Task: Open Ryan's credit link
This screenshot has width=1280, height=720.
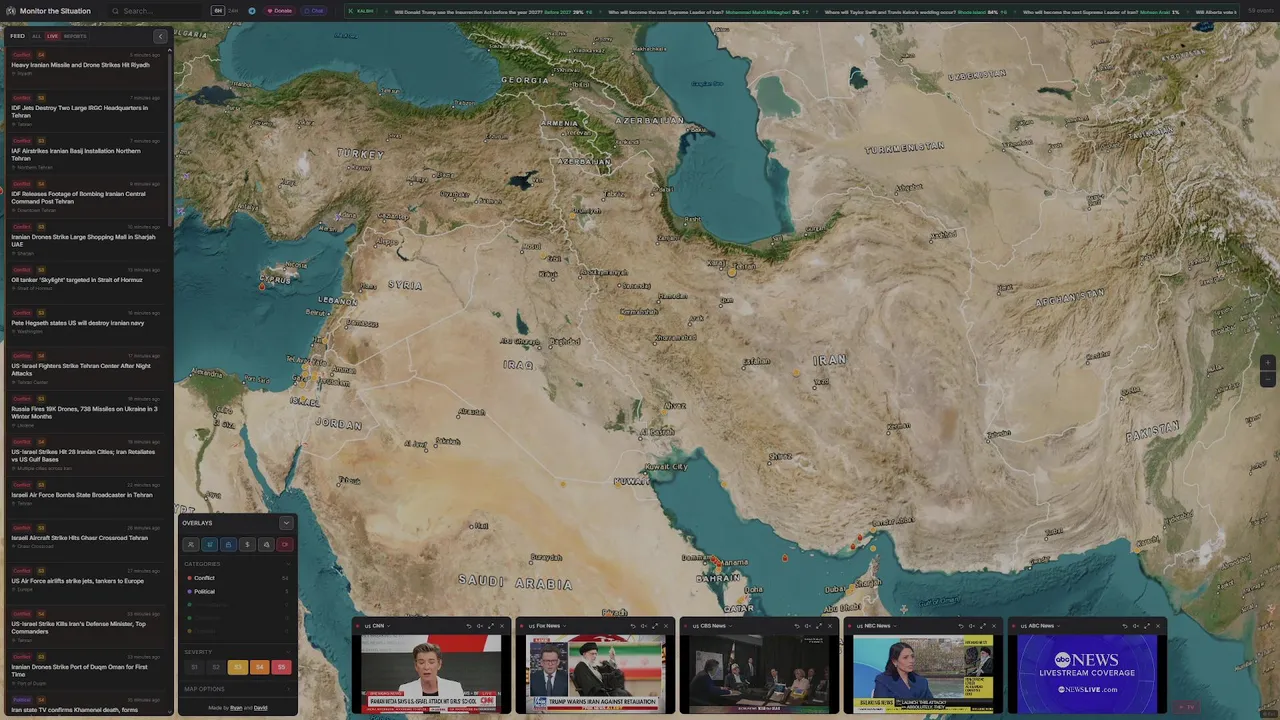Action: coord(236,708)
